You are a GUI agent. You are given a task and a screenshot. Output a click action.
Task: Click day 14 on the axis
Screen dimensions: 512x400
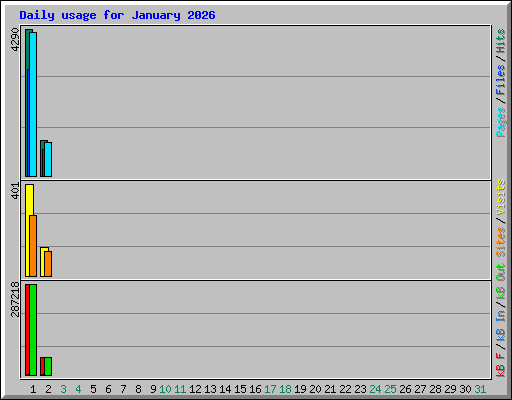click(x=225, y=389)
